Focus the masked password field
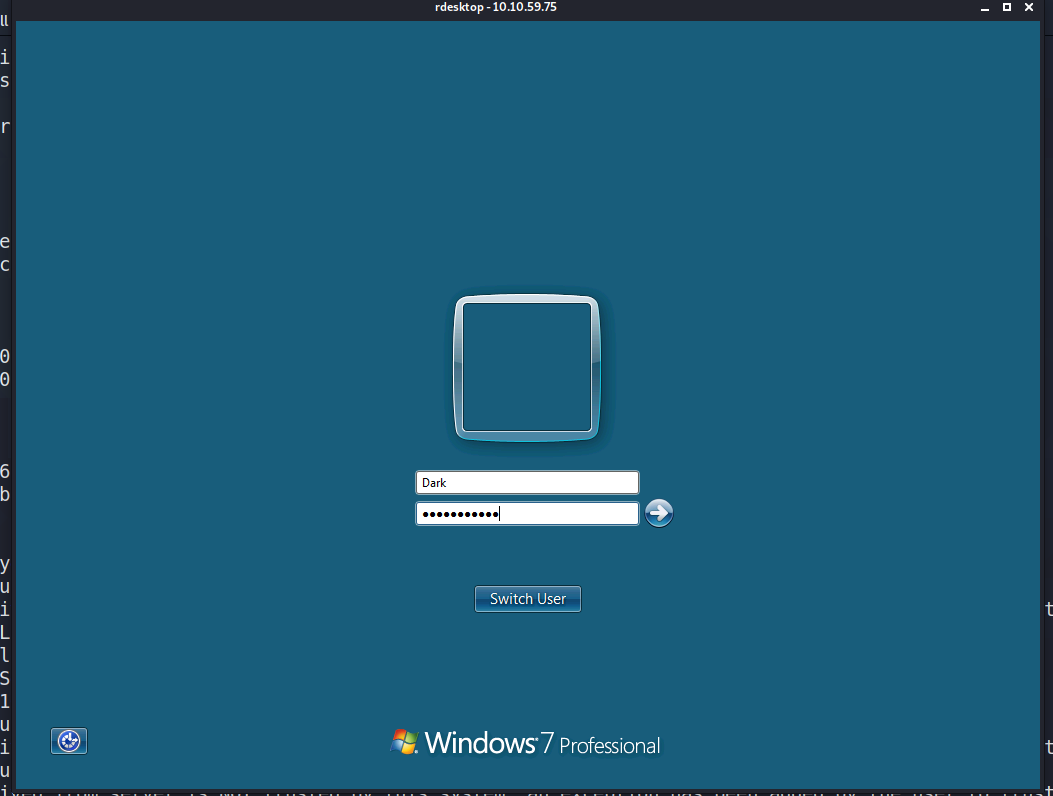 pyautogui.click(x=527, y=514)
